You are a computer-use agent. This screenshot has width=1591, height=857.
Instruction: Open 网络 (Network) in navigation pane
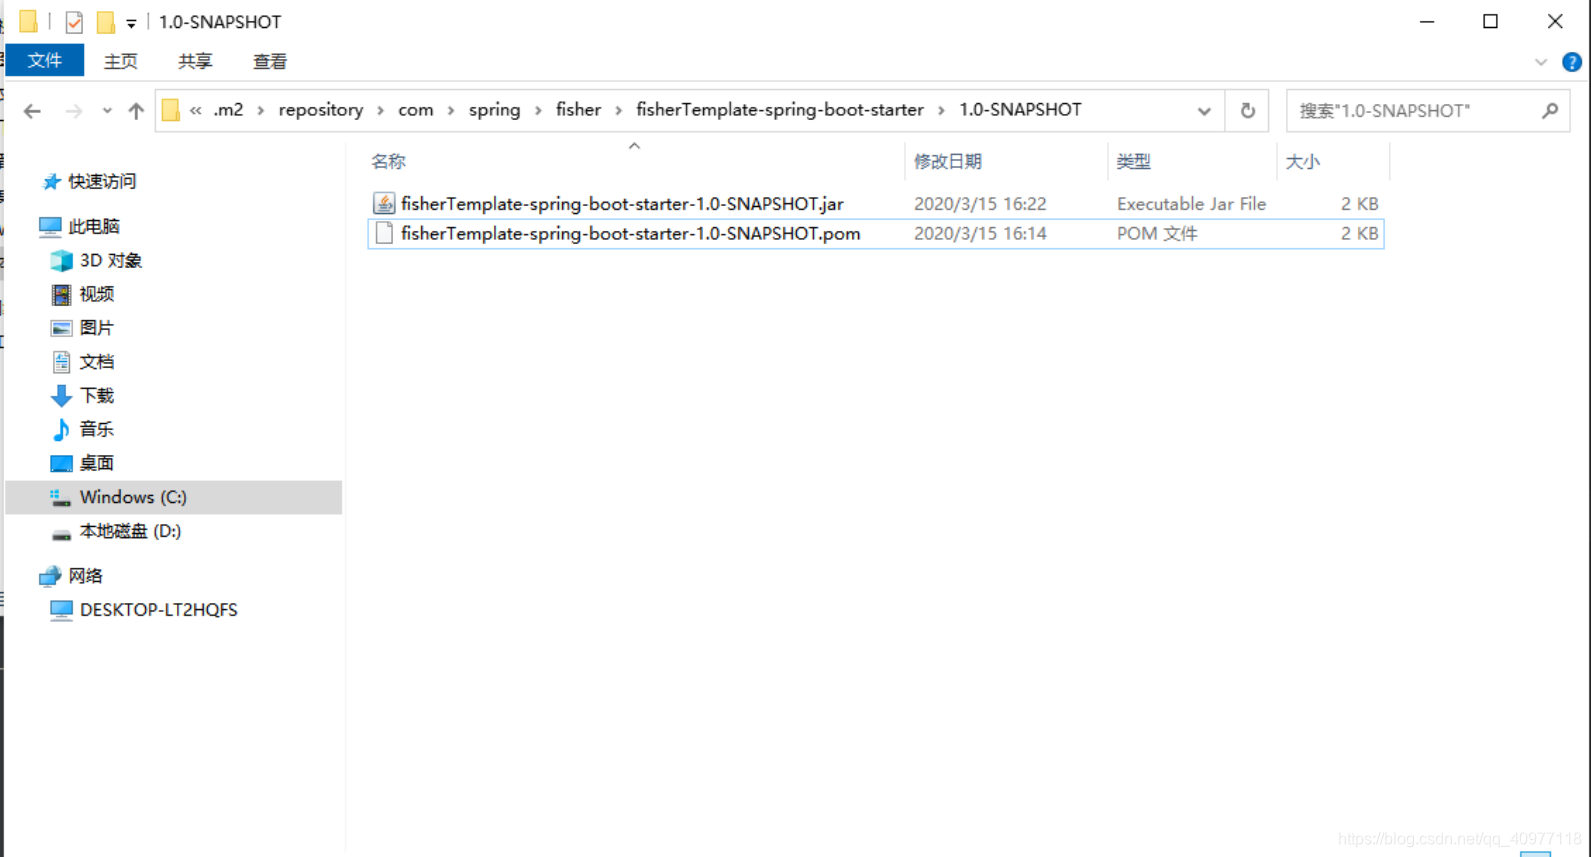pos(86,576)
